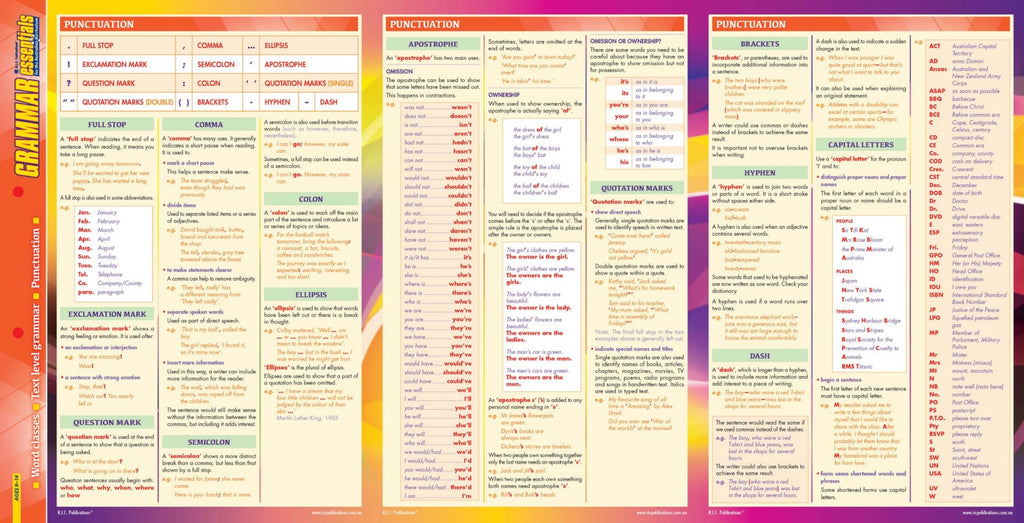1024x523 pixels.
Task: Click the green COMMA section heading
Action: 209,124
